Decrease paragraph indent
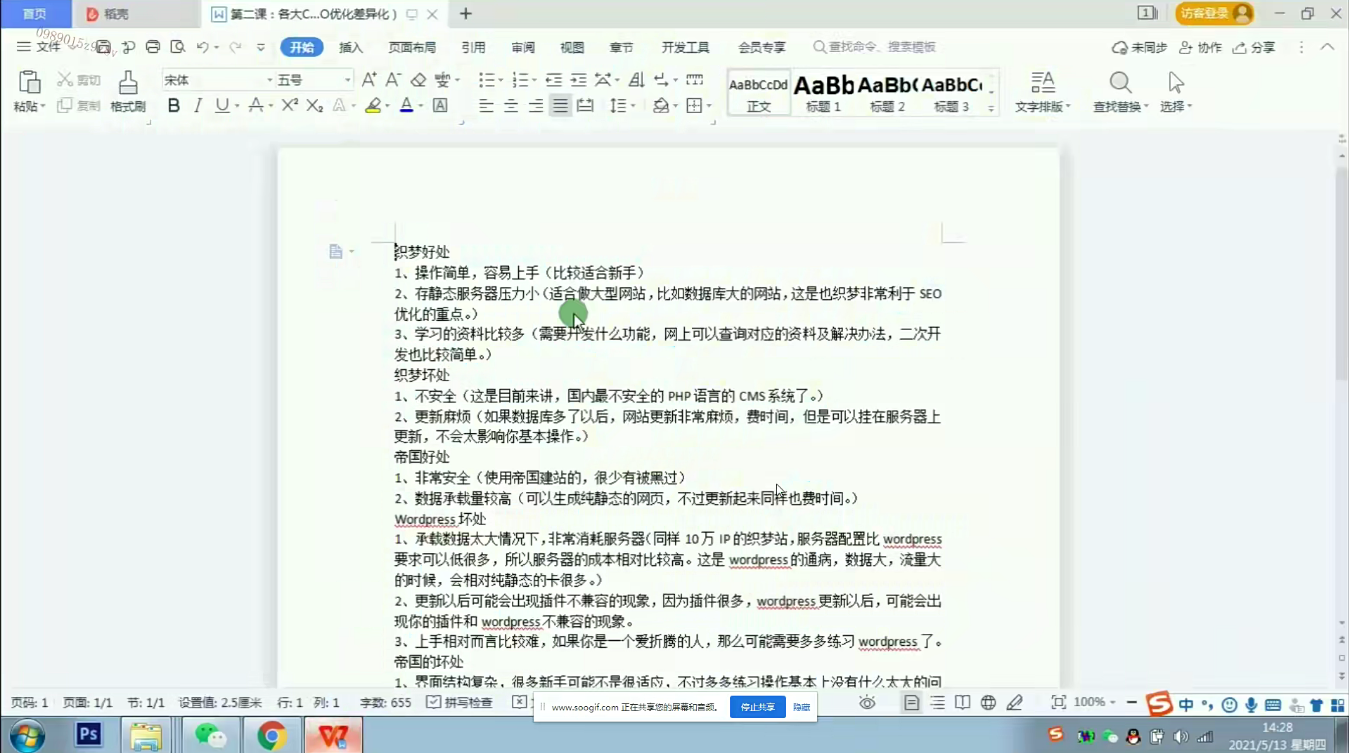 [554, 80]
